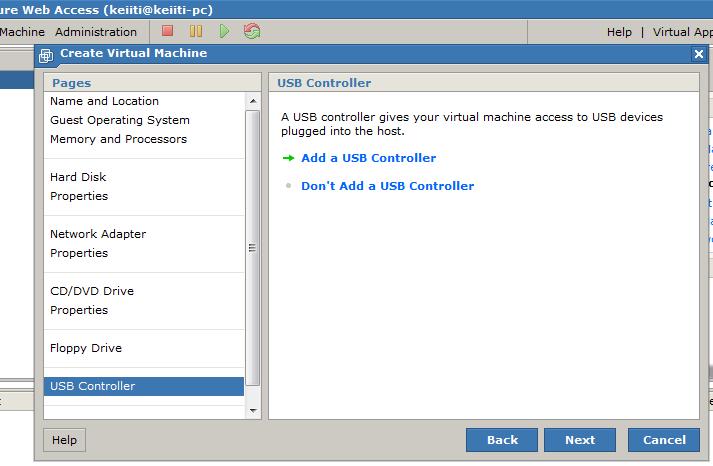Click the Create Virtual Machine title icon
713x466 pixels.
coord(46,55)
